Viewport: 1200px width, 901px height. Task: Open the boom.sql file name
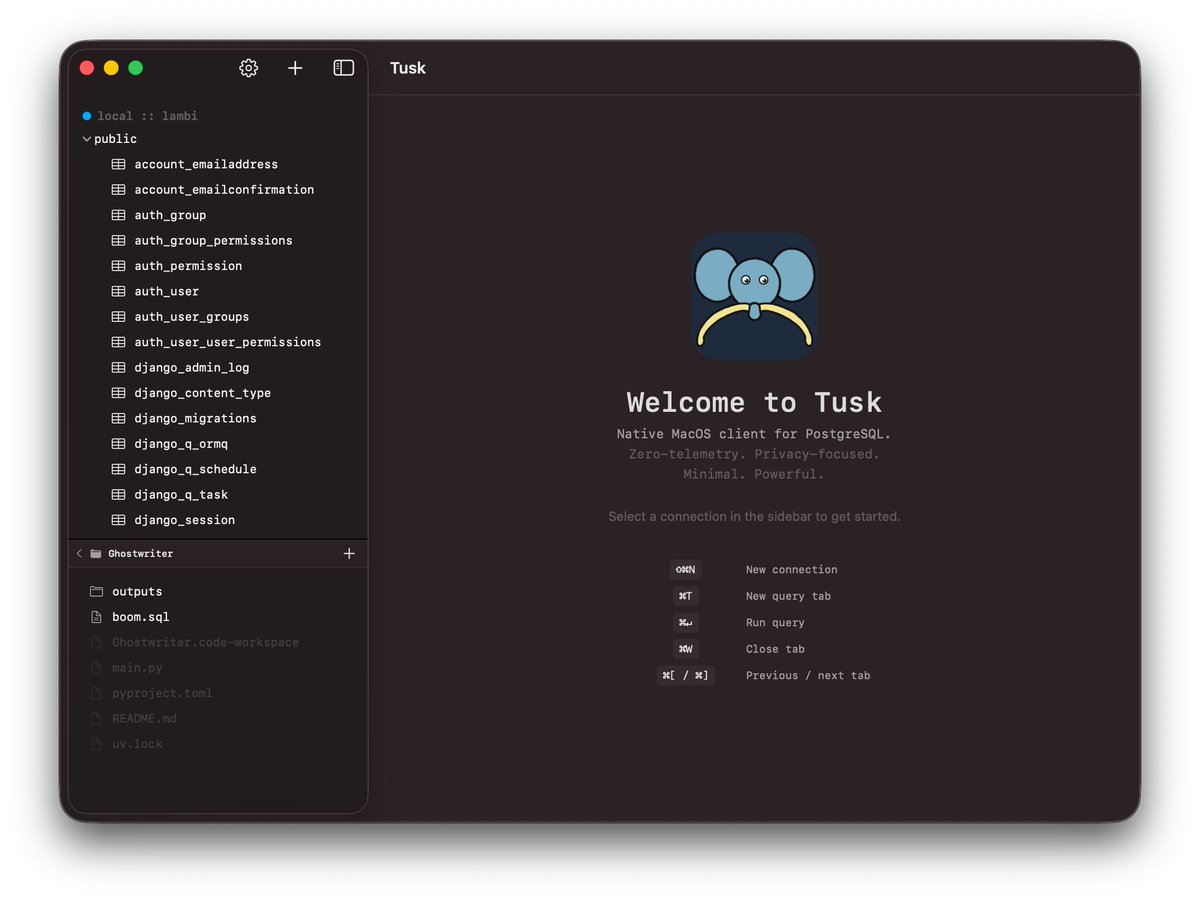point(141,617)
